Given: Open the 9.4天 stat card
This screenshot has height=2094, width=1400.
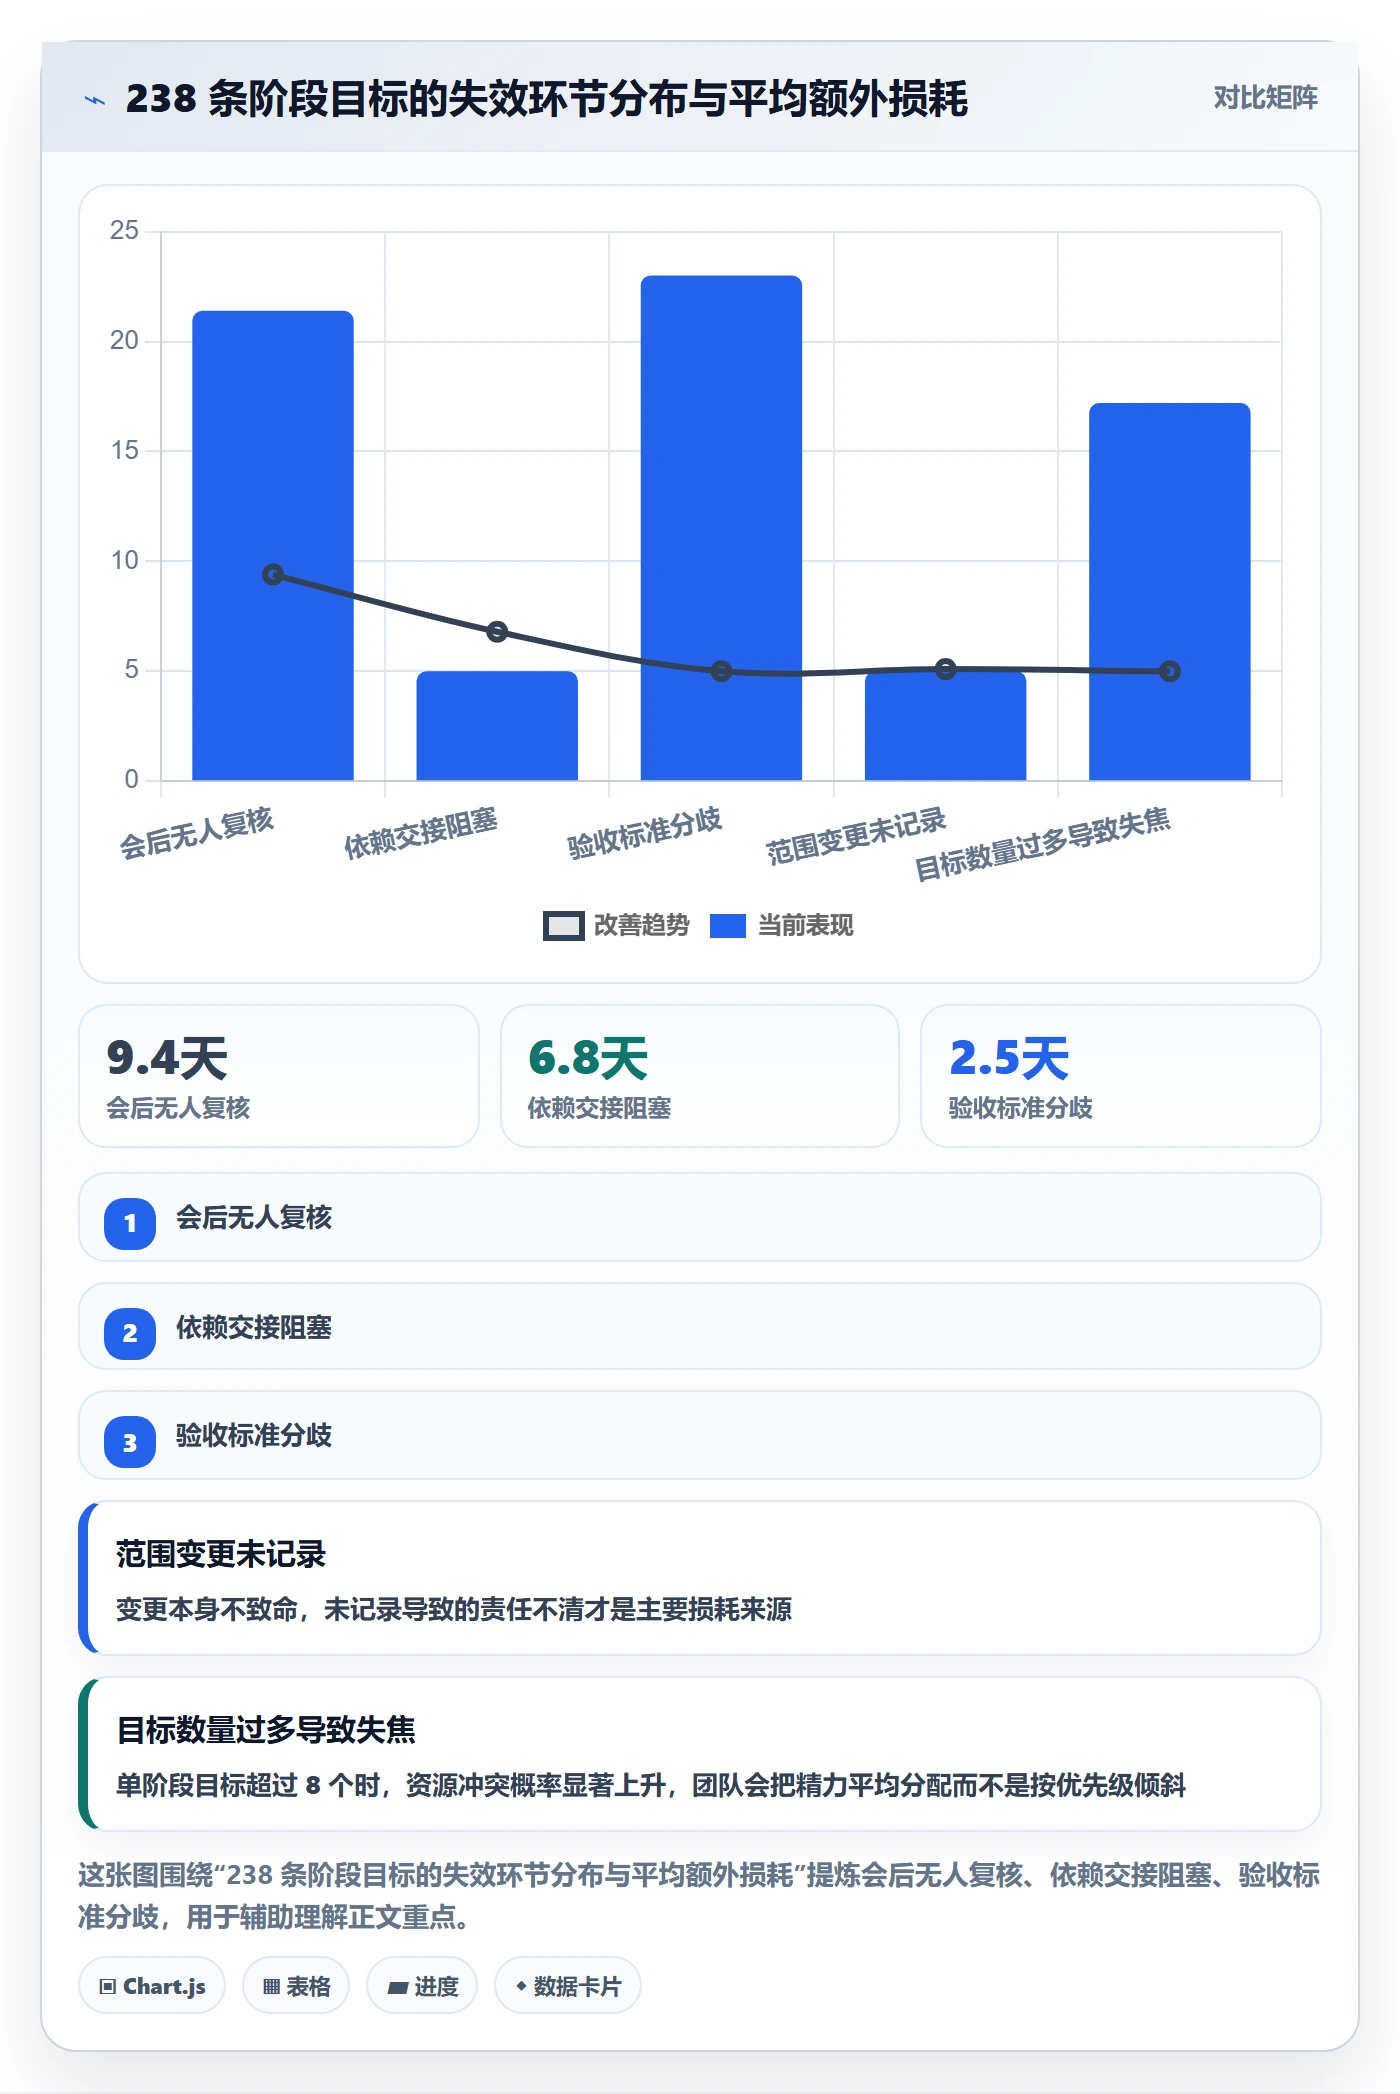Looking at the screenshot, I should pyautogui.click(x=279, y=1076).
